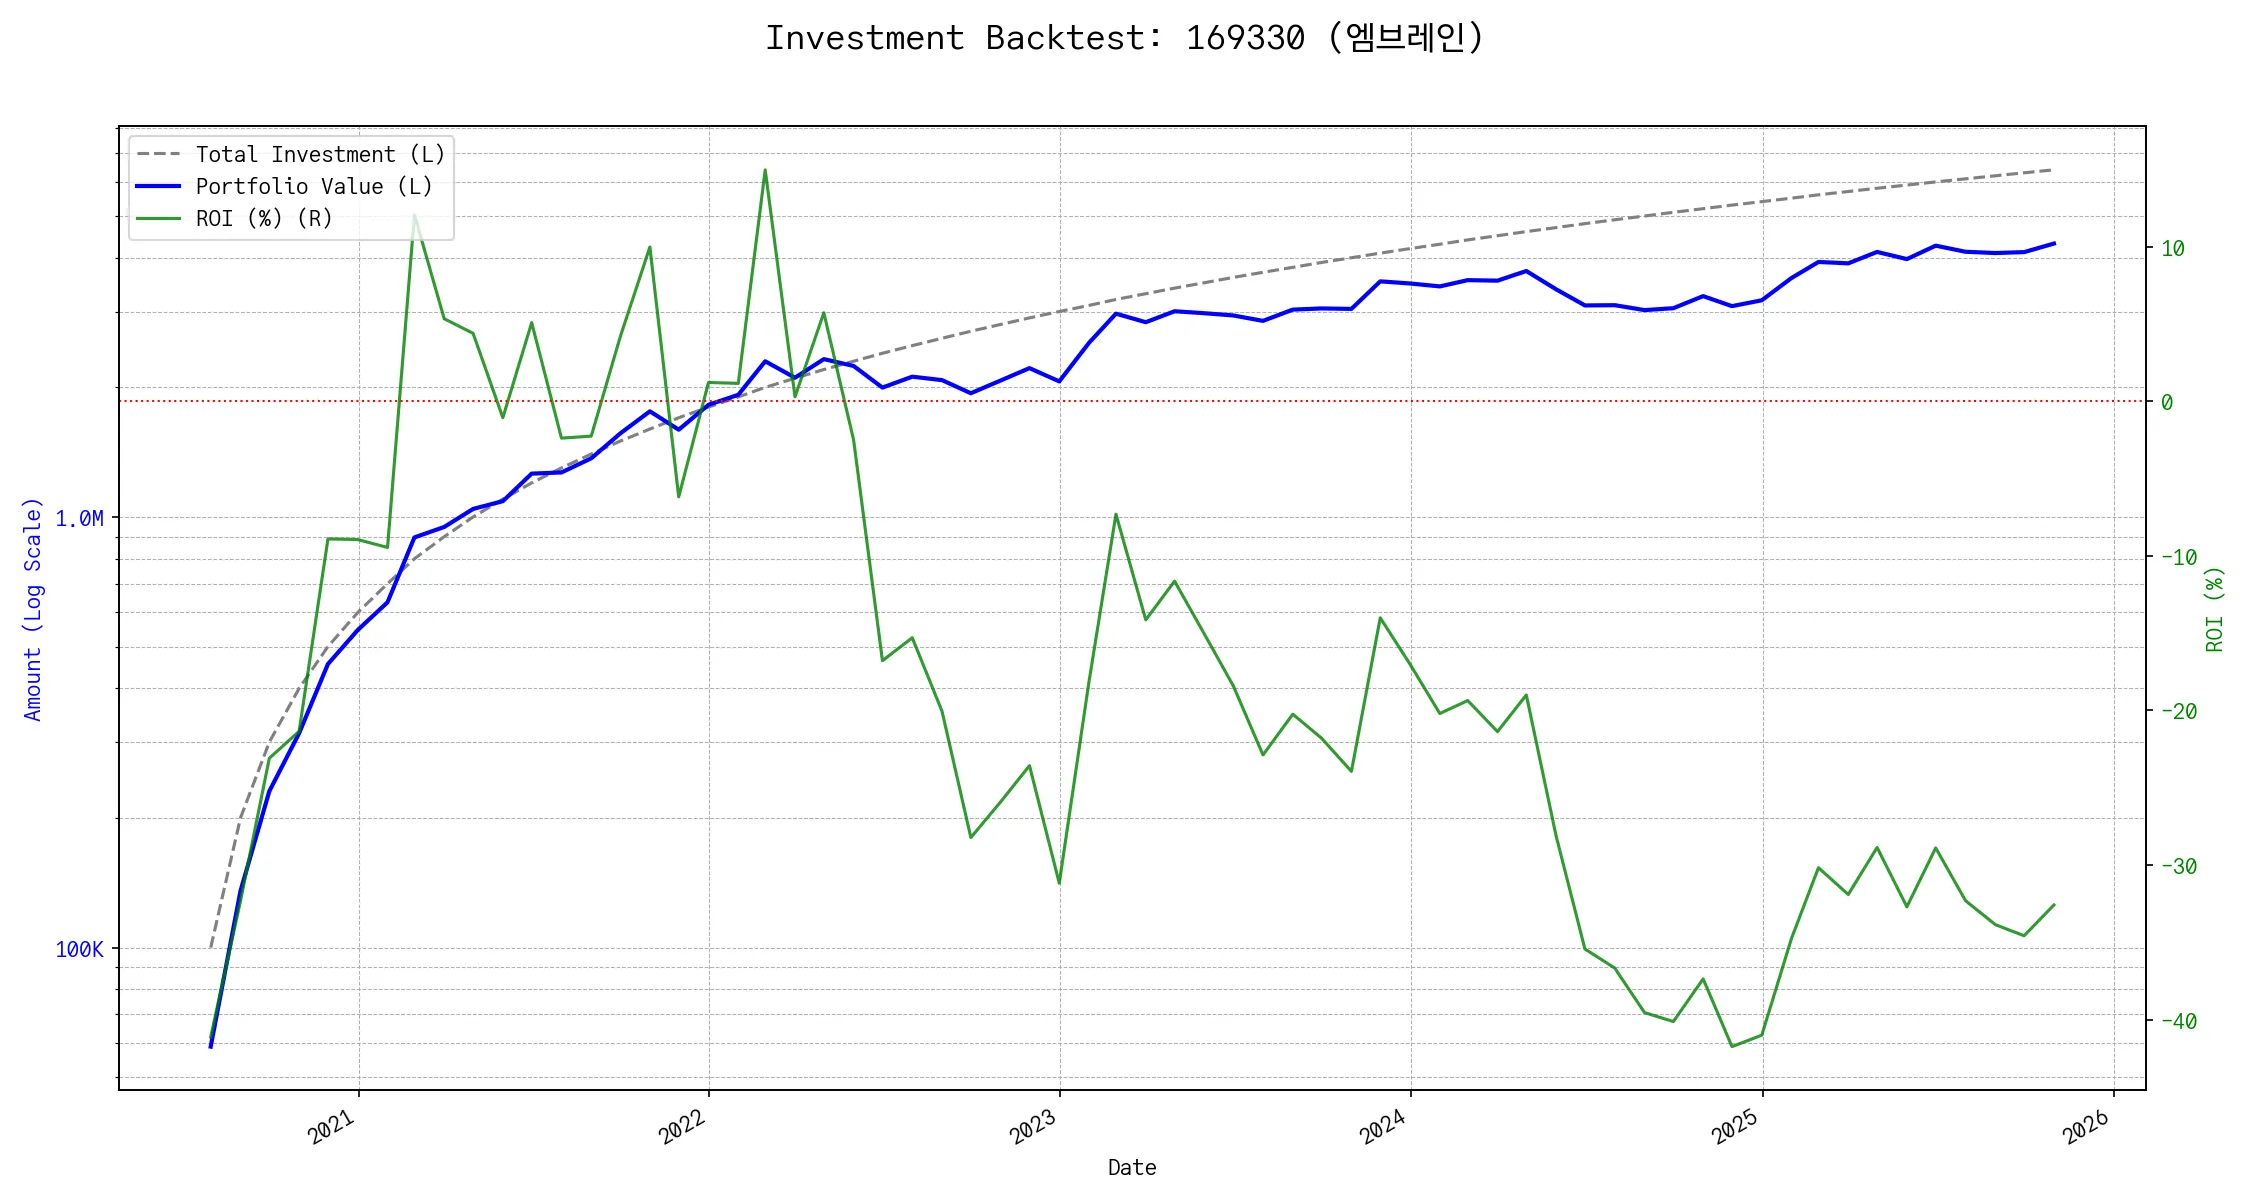
Task: Click the green legend line sample
Action: point(159,219)
